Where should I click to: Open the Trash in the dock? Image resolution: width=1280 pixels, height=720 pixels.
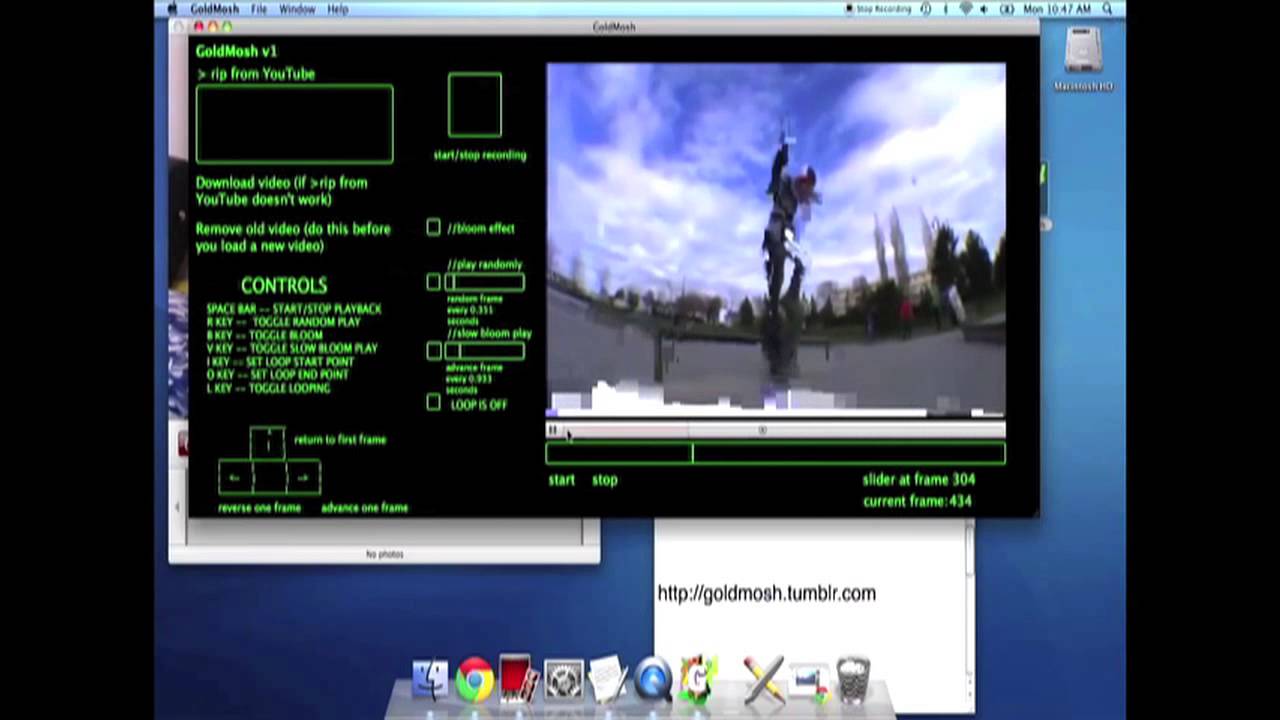853,679
